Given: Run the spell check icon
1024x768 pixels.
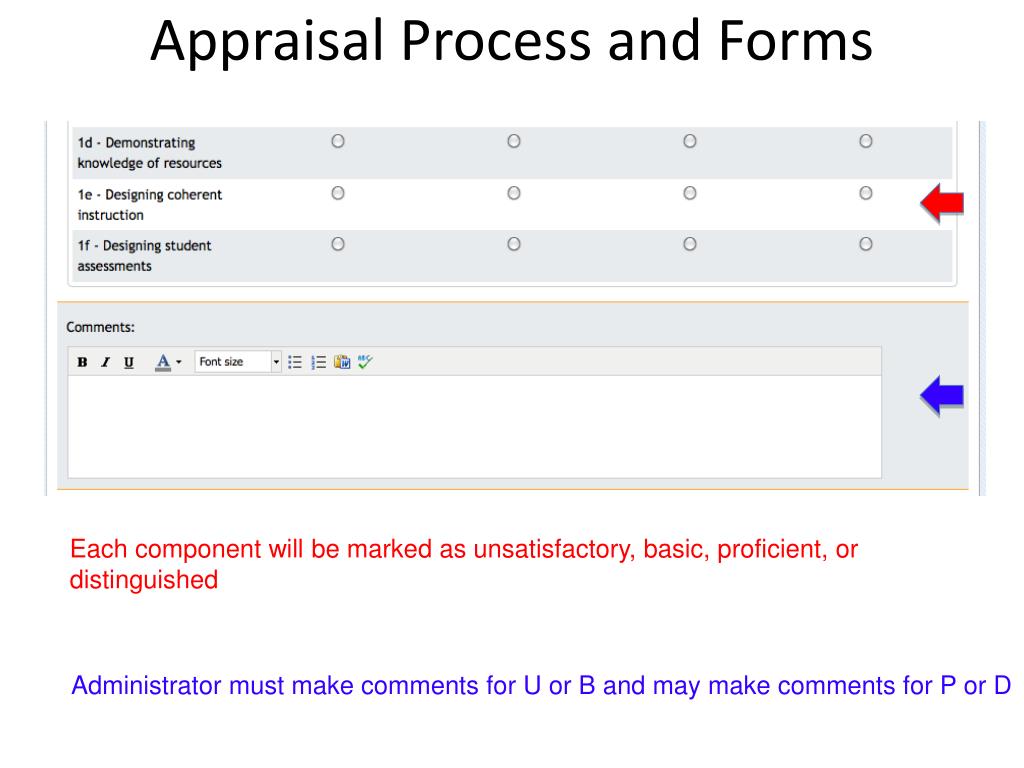Looking at the screenshot, I should pyautogui.click(x=365, y=361).
